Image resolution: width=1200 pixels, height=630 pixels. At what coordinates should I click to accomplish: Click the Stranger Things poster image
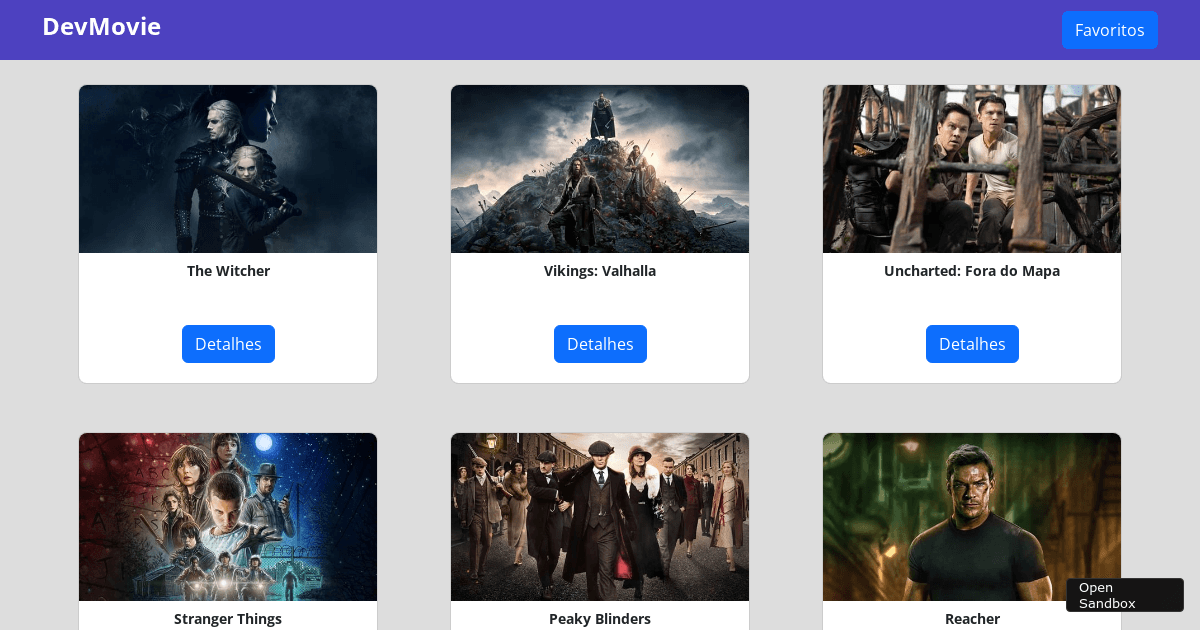click(x=228, y=517)
